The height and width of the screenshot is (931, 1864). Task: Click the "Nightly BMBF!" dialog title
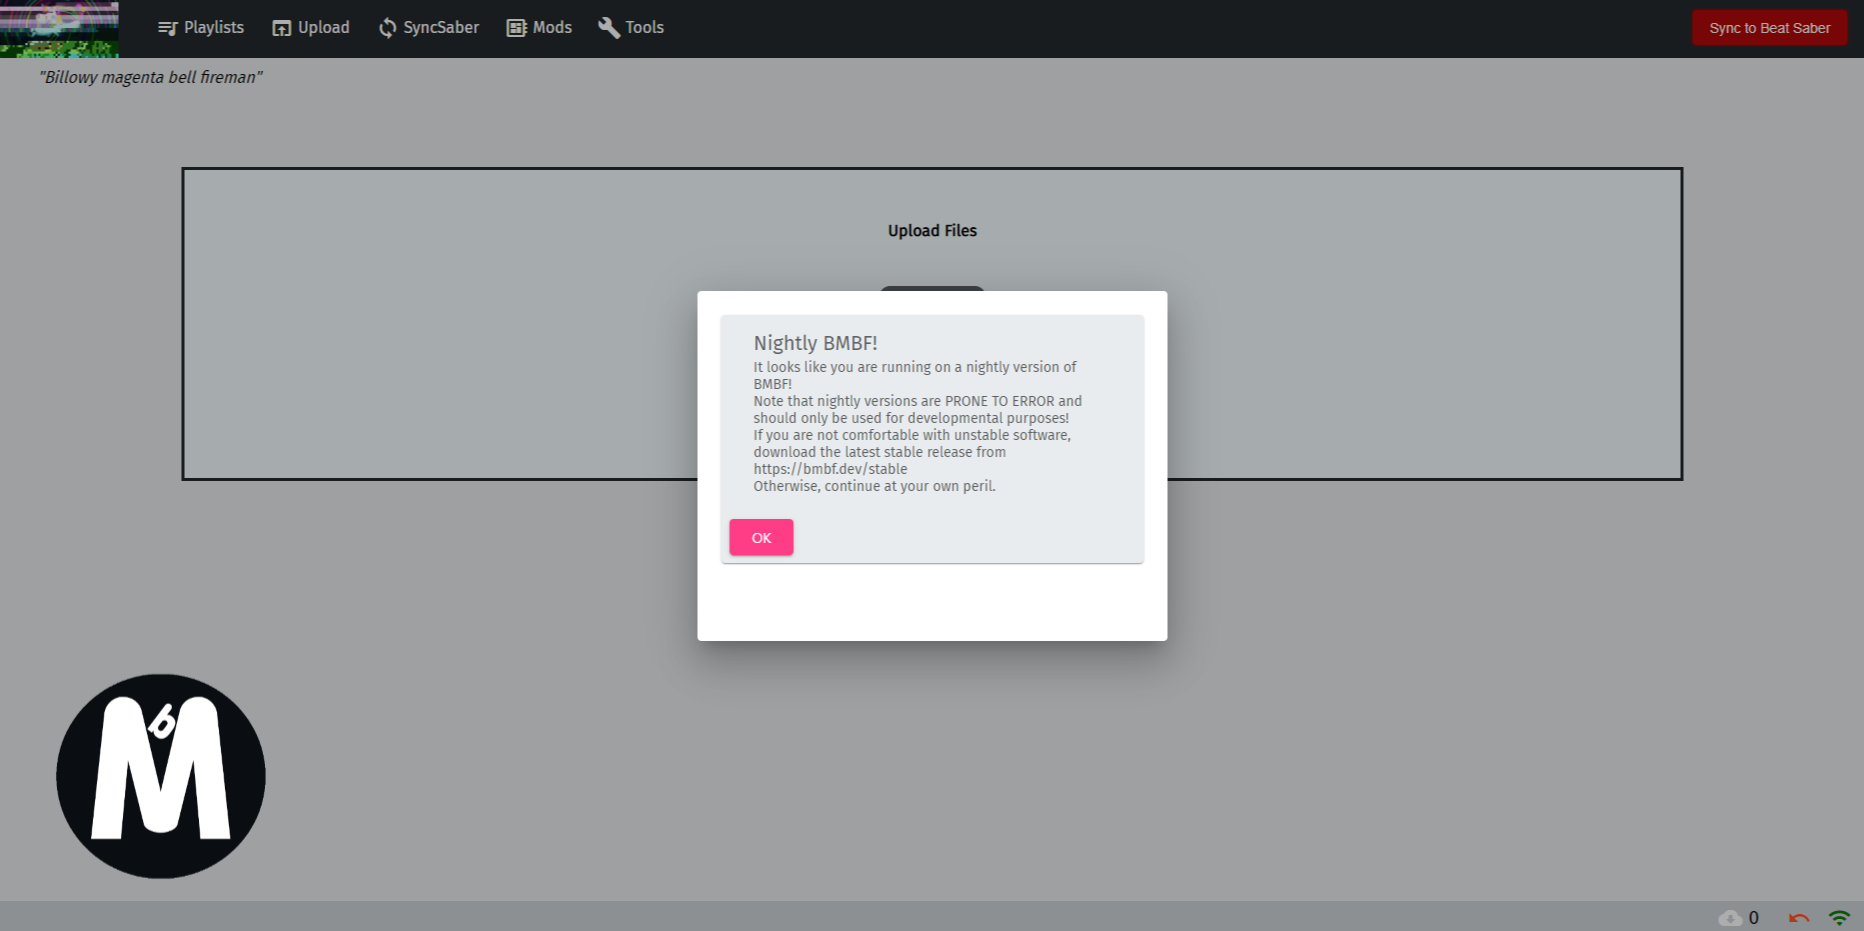815,343
